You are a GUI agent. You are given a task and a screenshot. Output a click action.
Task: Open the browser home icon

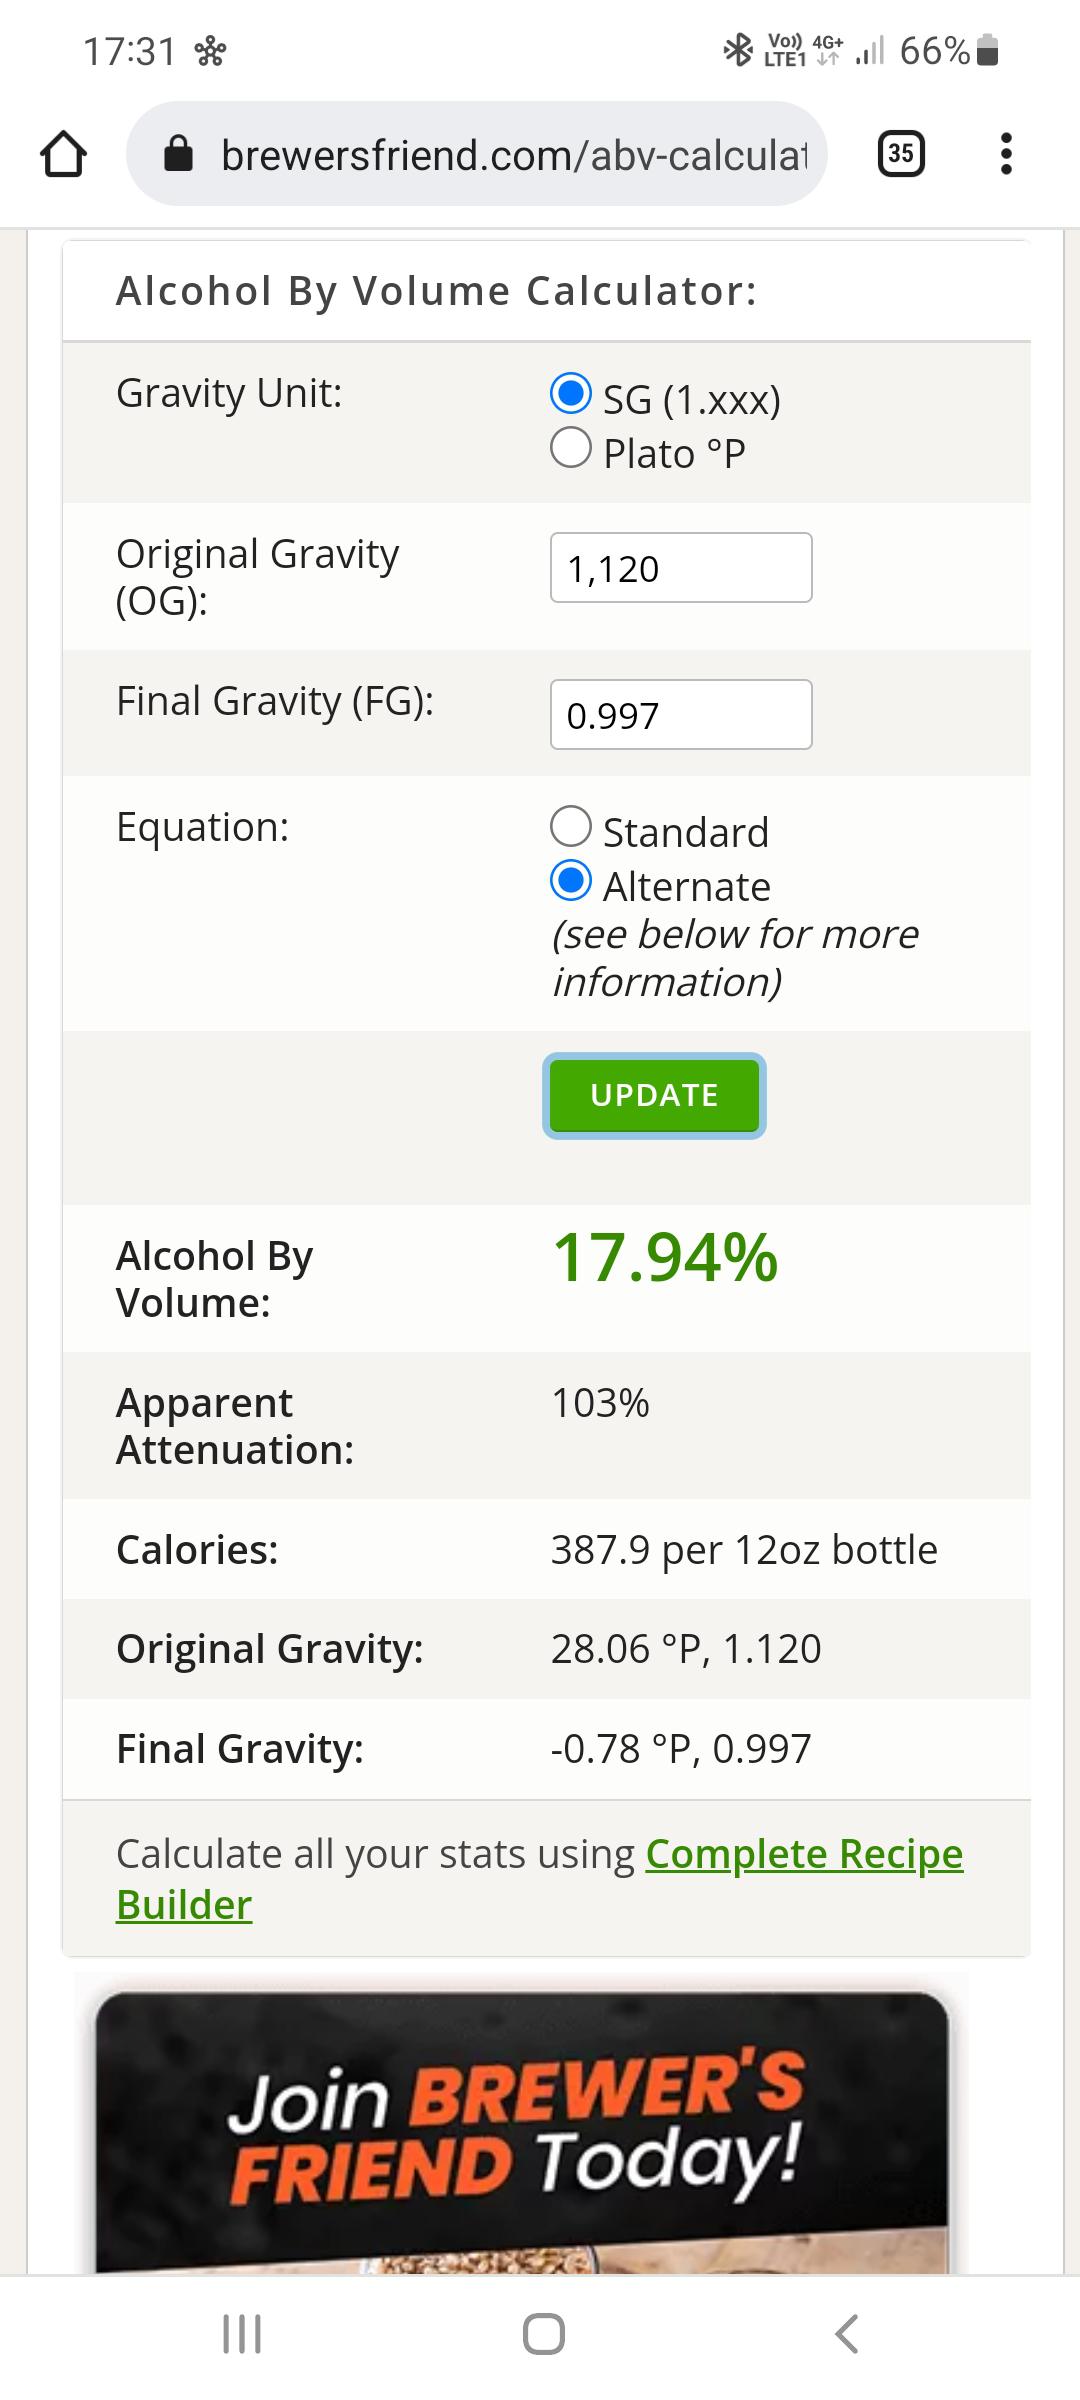tap(63, 152)
